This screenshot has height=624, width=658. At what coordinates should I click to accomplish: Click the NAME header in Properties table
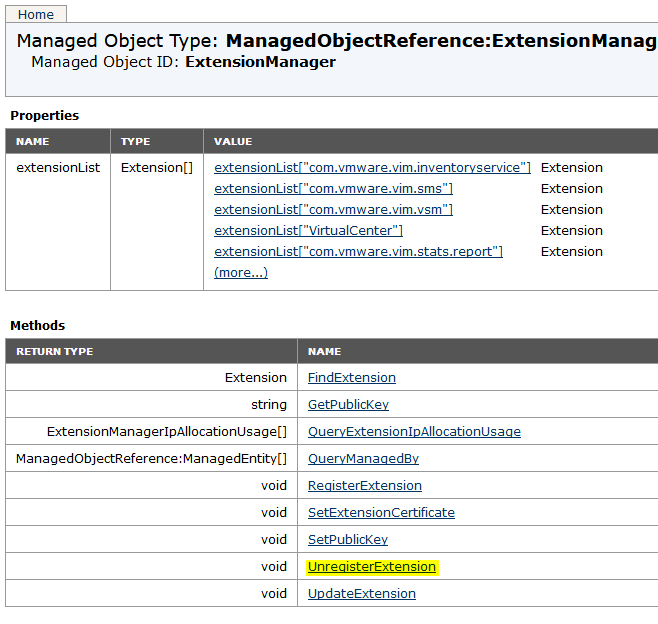coord(33,142)
